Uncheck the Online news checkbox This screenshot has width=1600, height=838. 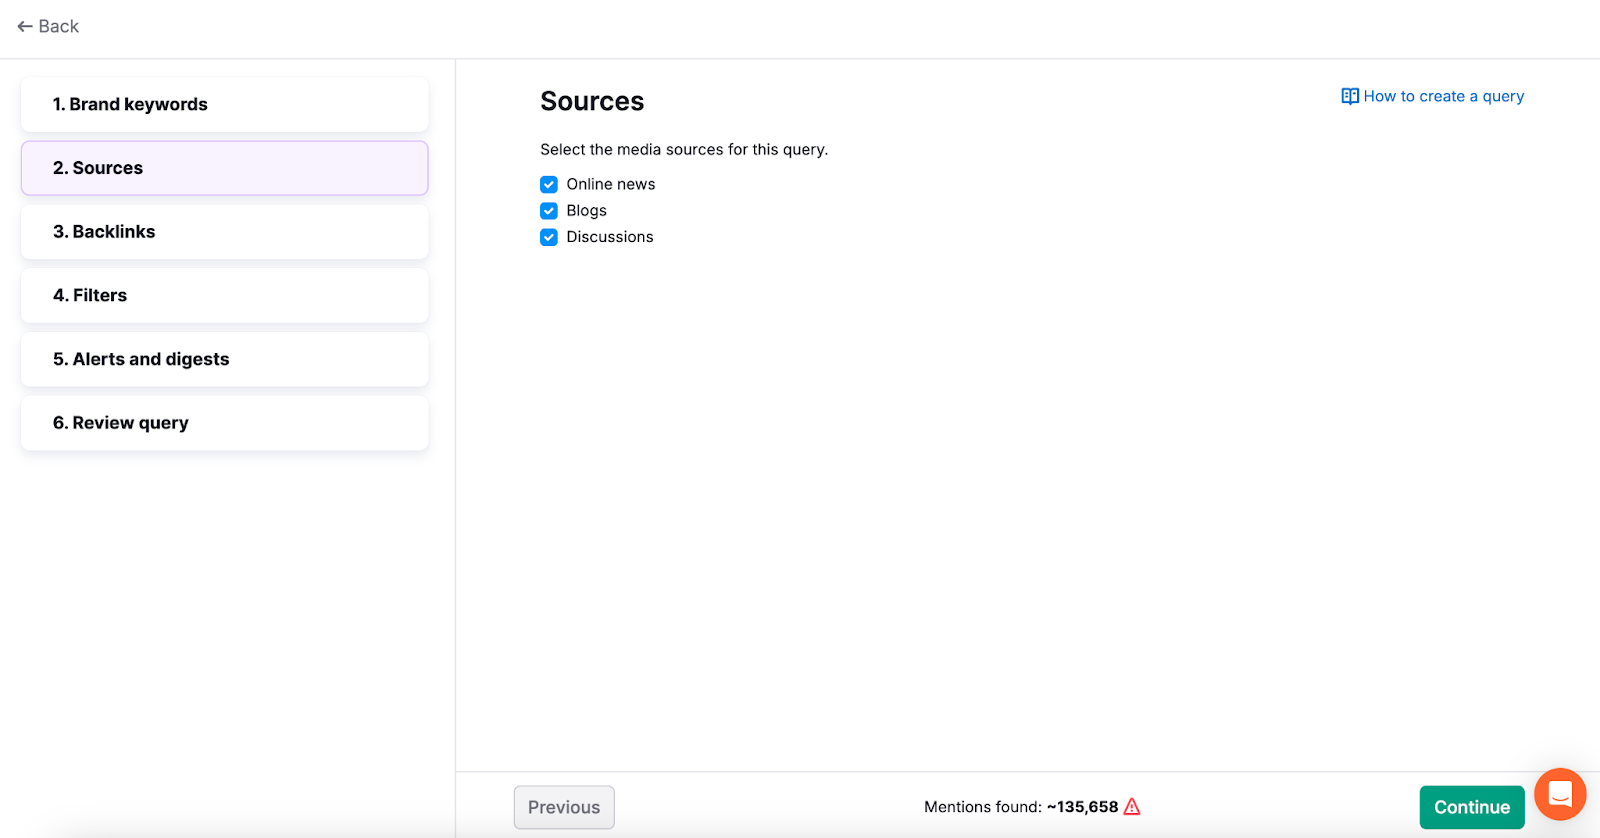coord(549,185)
